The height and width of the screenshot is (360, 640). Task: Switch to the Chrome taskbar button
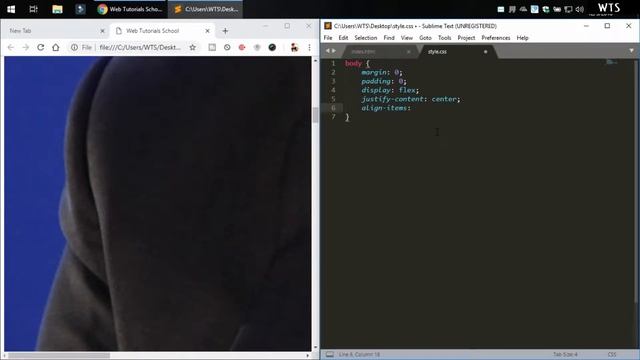click(x=130, y=9)
